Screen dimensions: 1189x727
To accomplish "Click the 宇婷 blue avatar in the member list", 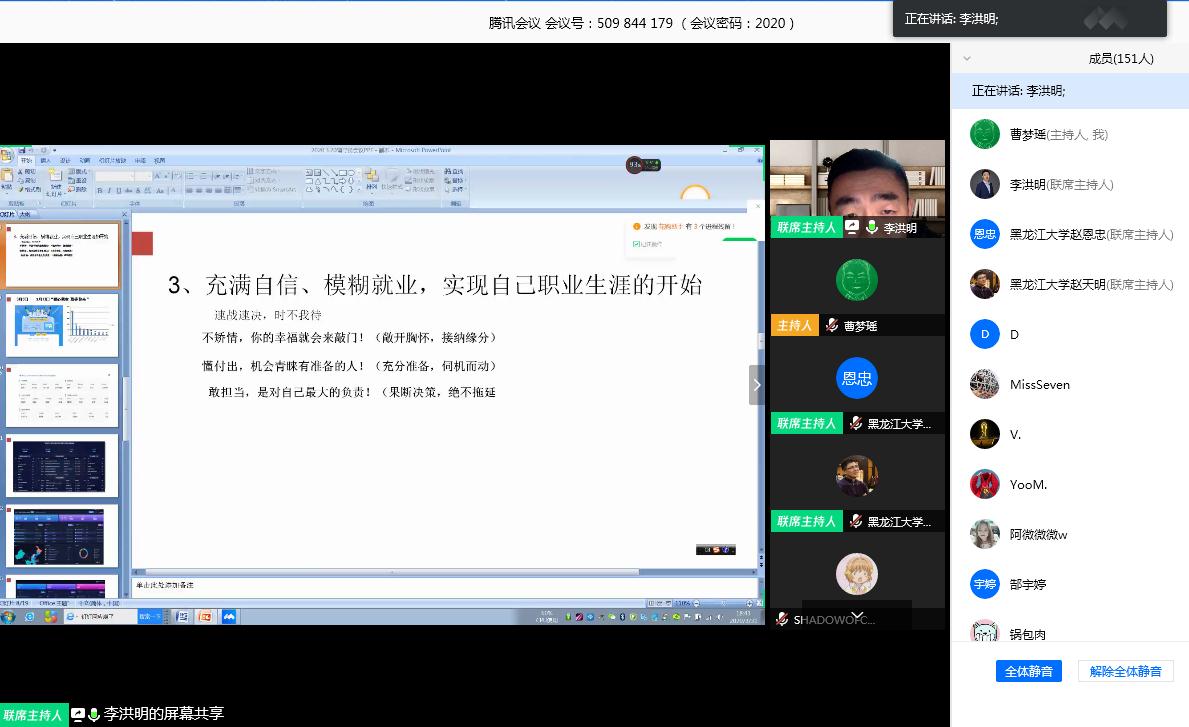I will (x=985, y=584).
